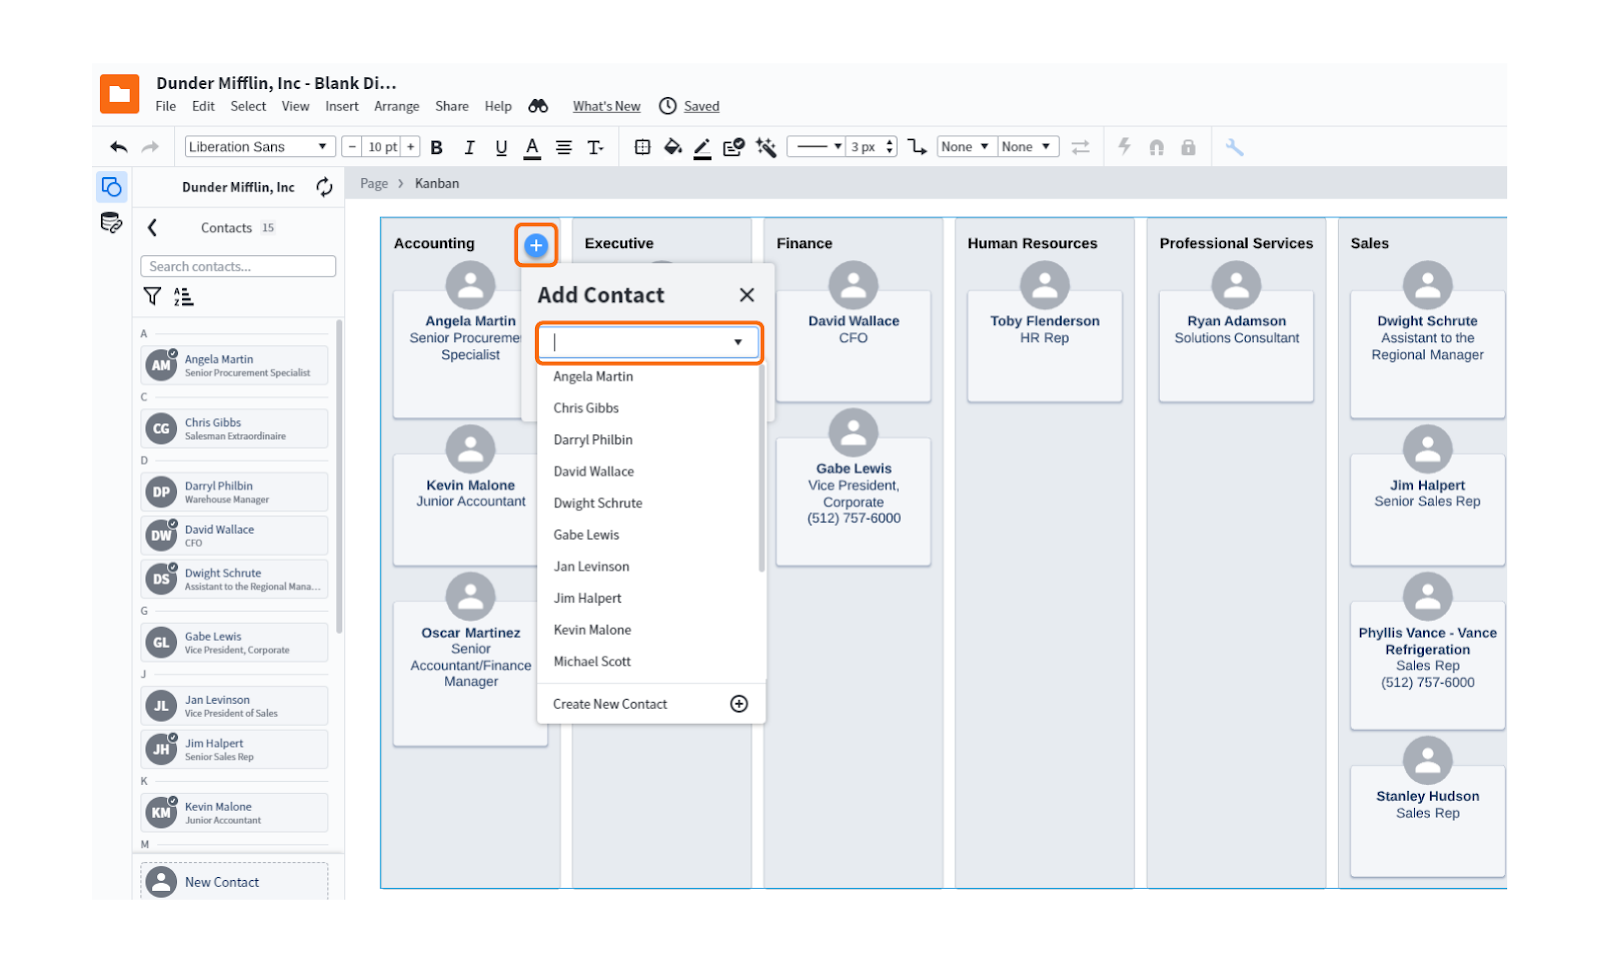Open advanced settings with the wrench icon
The image size is (1600, 963).
click(x=1235, y=146)
